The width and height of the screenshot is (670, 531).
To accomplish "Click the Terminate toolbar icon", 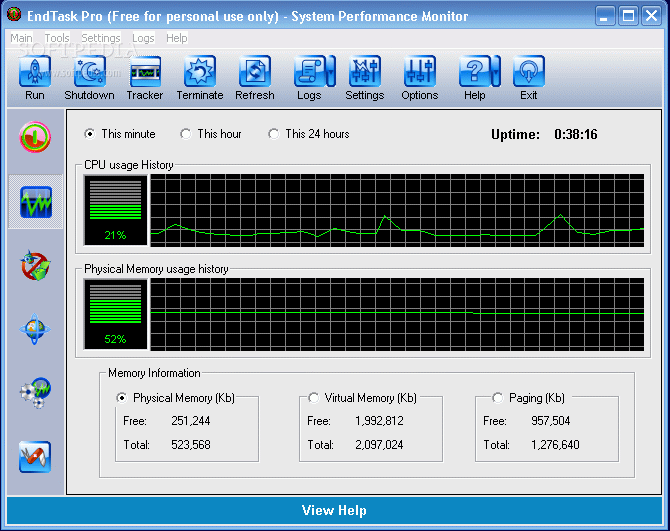I will click(200, 71).
